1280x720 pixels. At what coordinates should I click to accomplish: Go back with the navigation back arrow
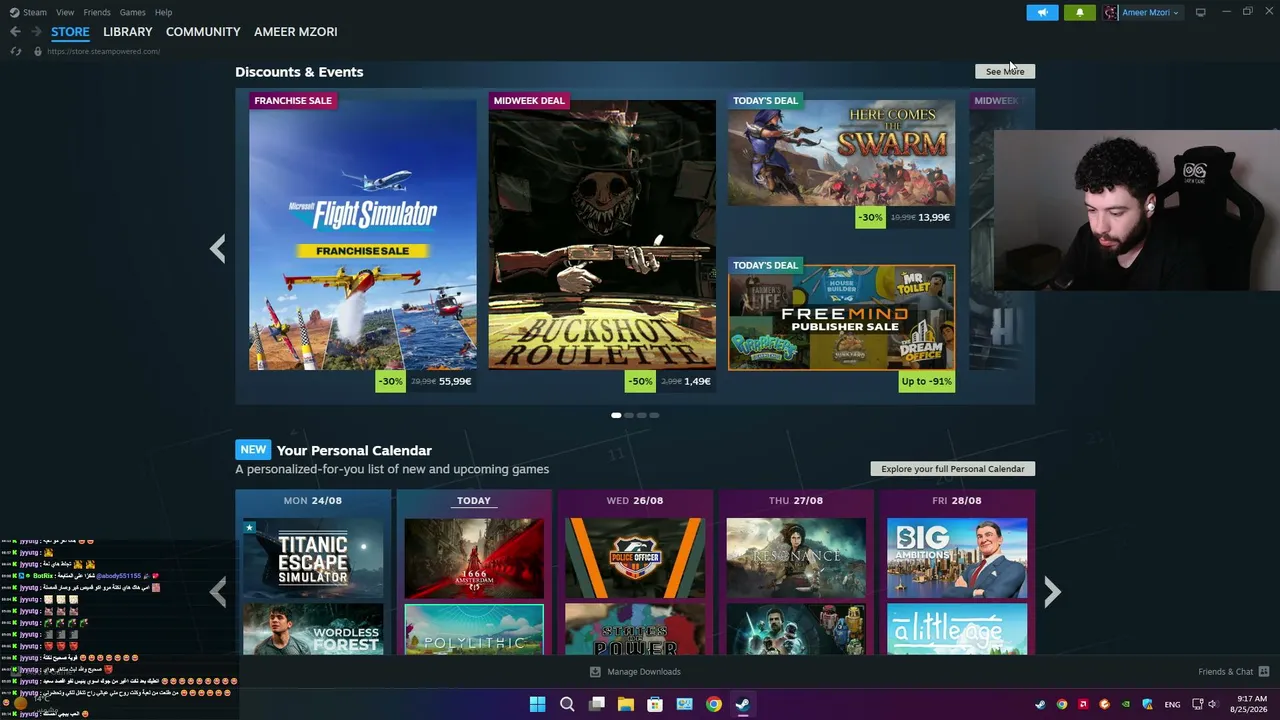coord(15,32)
